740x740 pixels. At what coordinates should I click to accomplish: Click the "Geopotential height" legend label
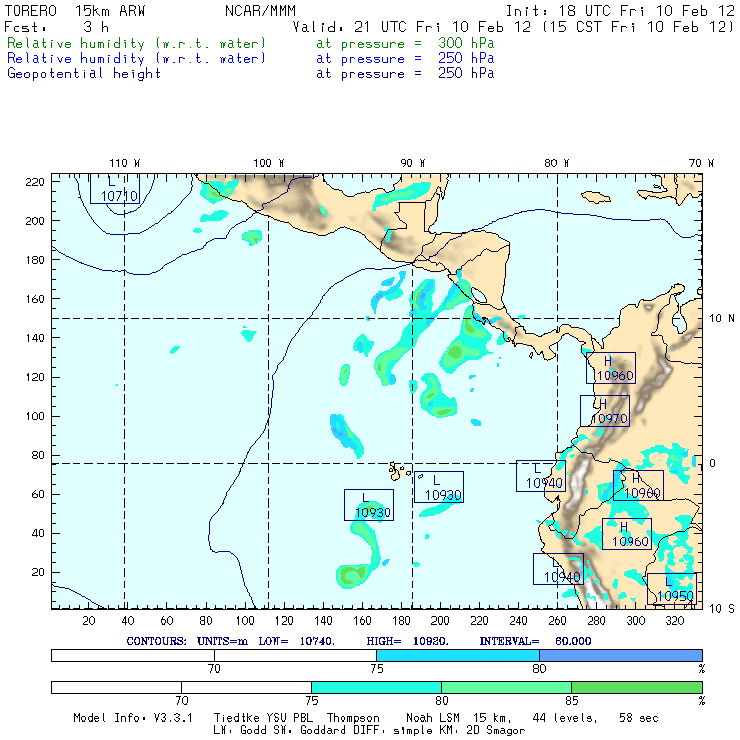(x=84, y=74)
